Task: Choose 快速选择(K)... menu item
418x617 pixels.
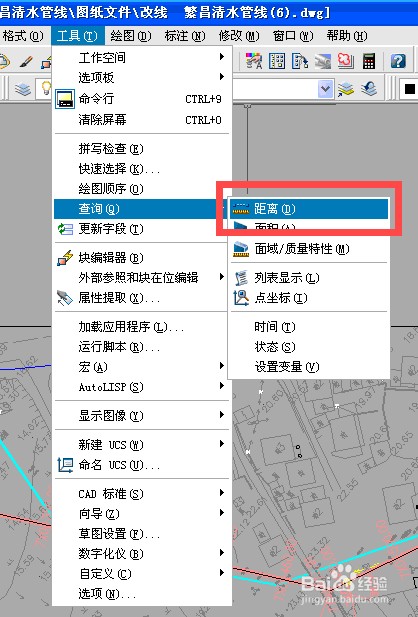Action: pos(142,169)
